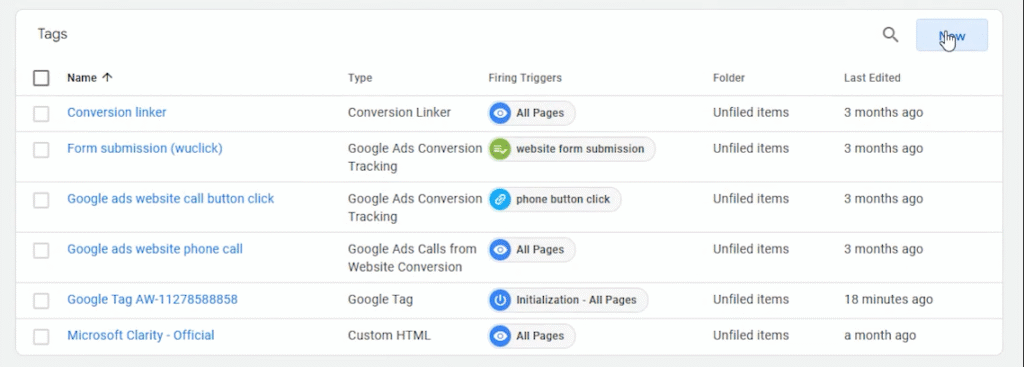The width and height of the screenshot is (1024, 367).
Task: Click the Firing Triggers column header
Action: 525,78
